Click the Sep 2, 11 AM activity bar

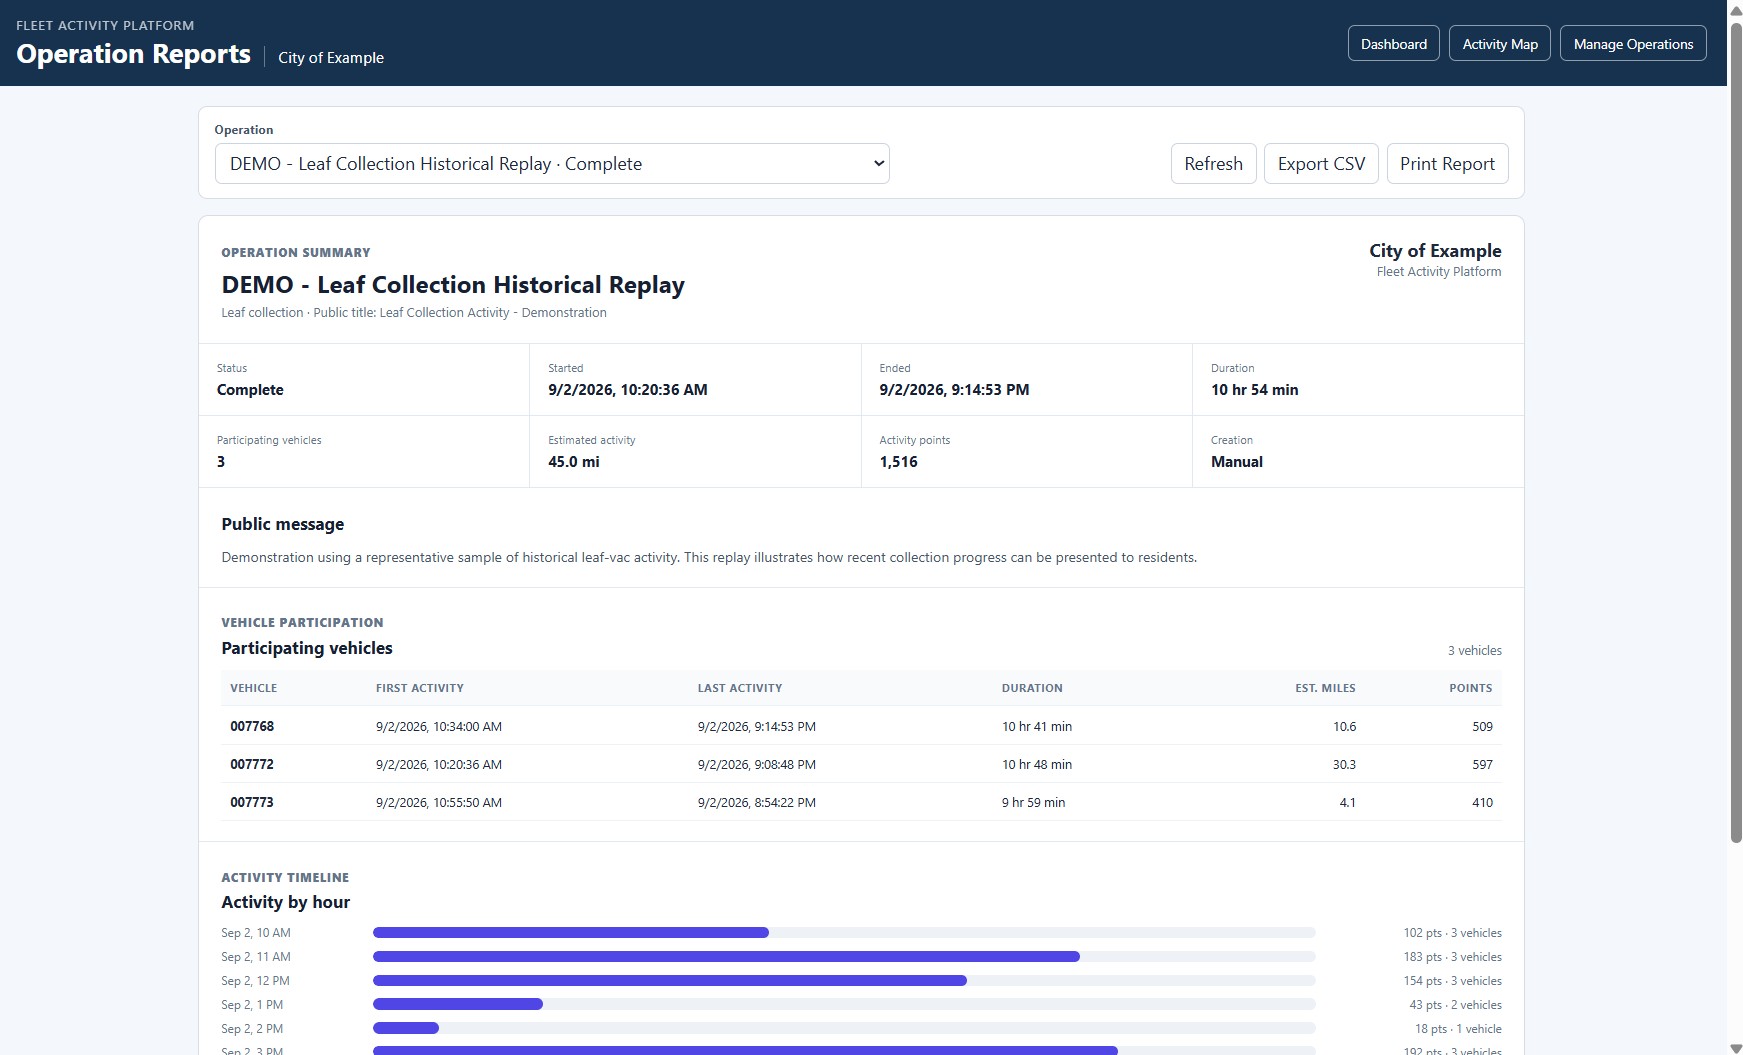click(726, 957)
